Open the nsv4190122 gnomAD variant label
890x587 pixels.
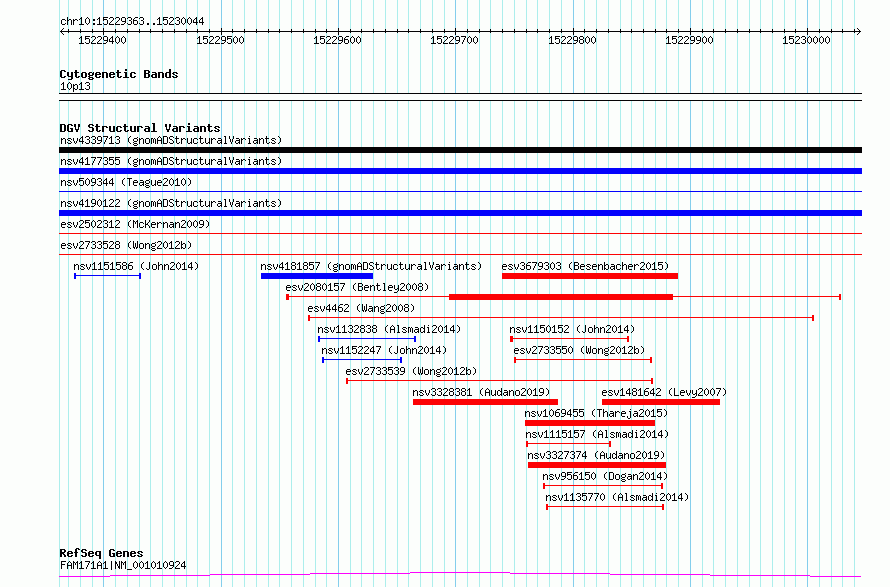171,203
